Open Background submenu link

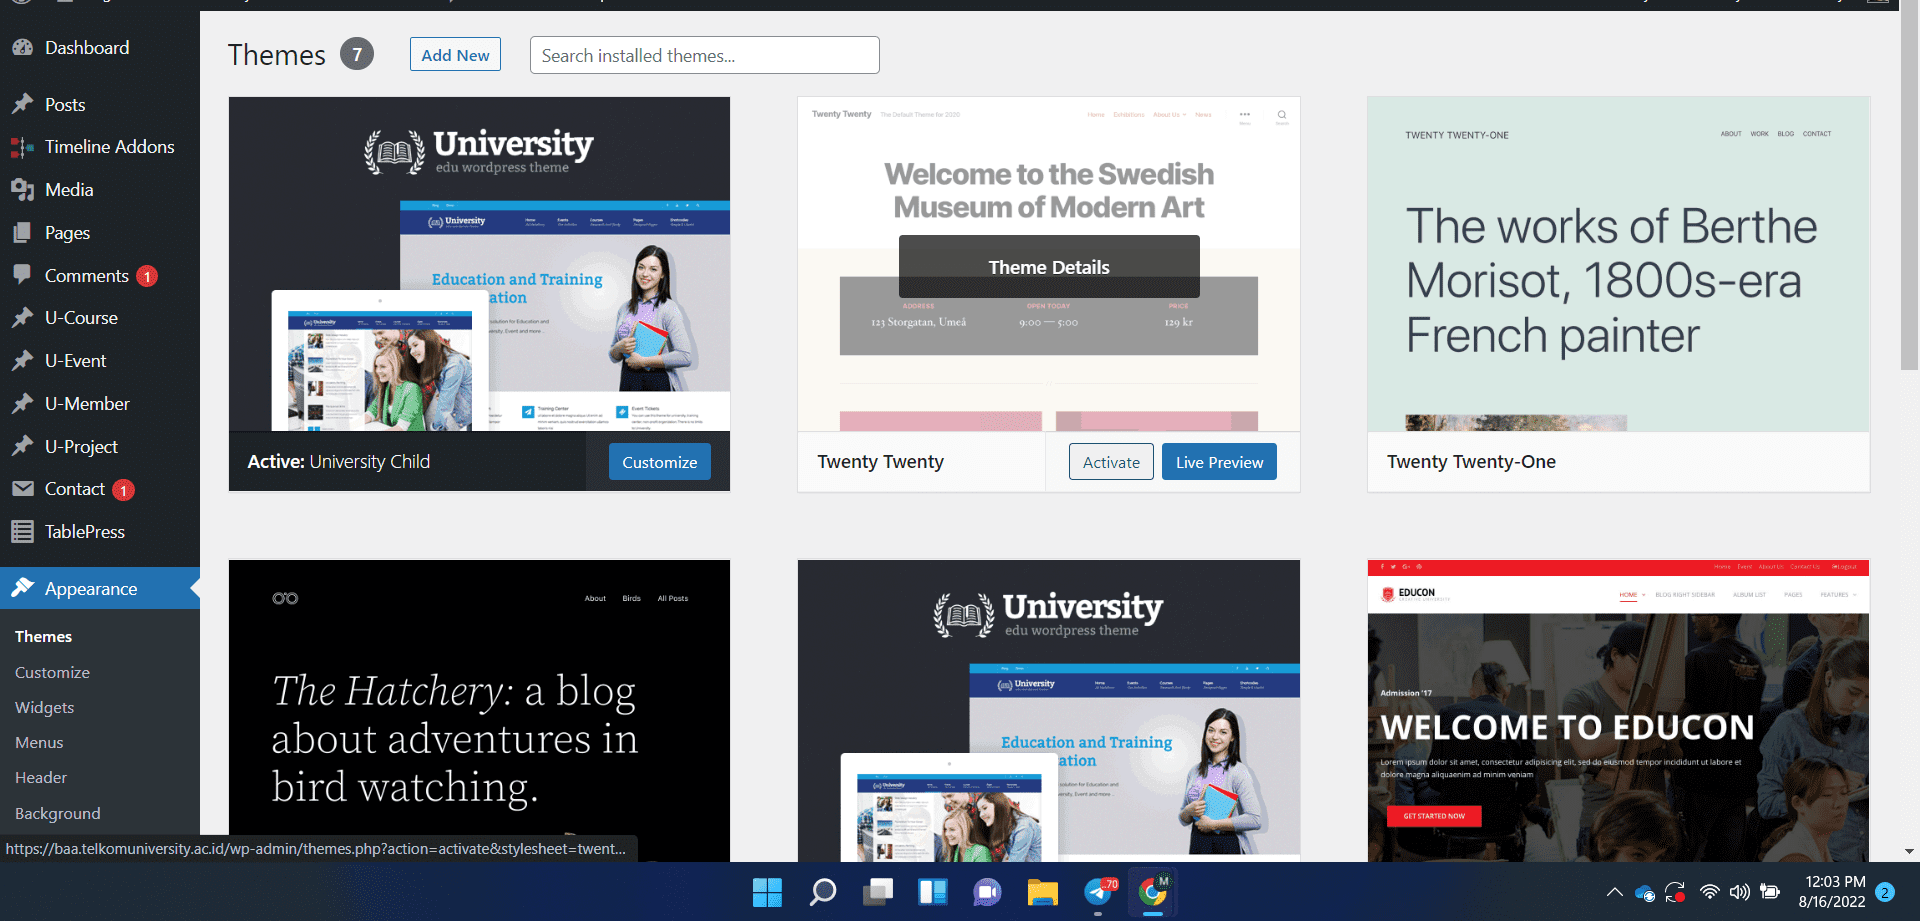pos(57,814)
